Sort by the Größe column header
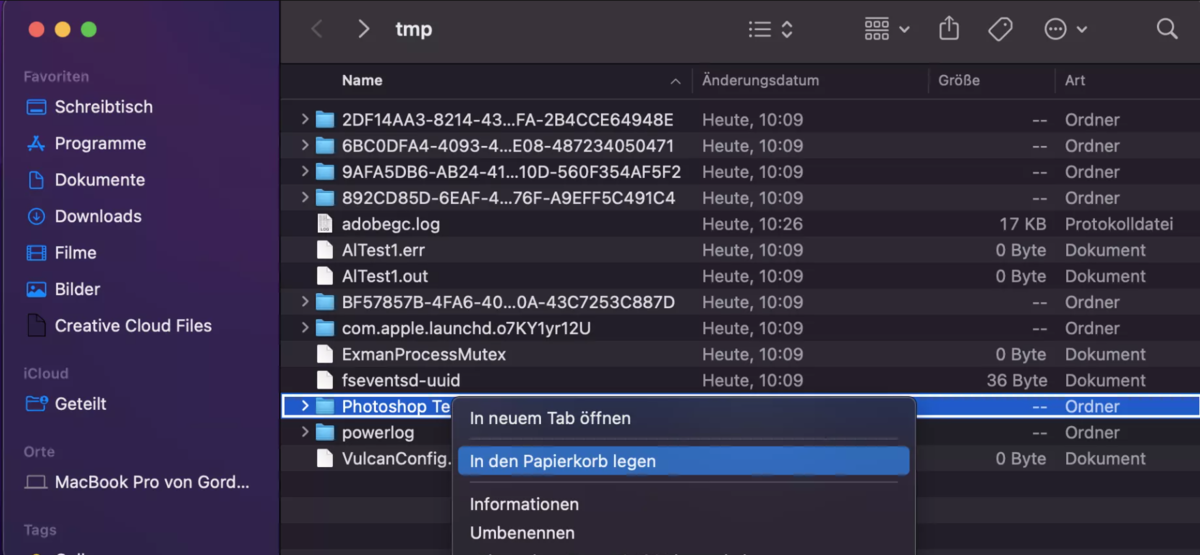The height and width of the screenshot is (555, 1200). pyautogui.click(x=959, y=80)
